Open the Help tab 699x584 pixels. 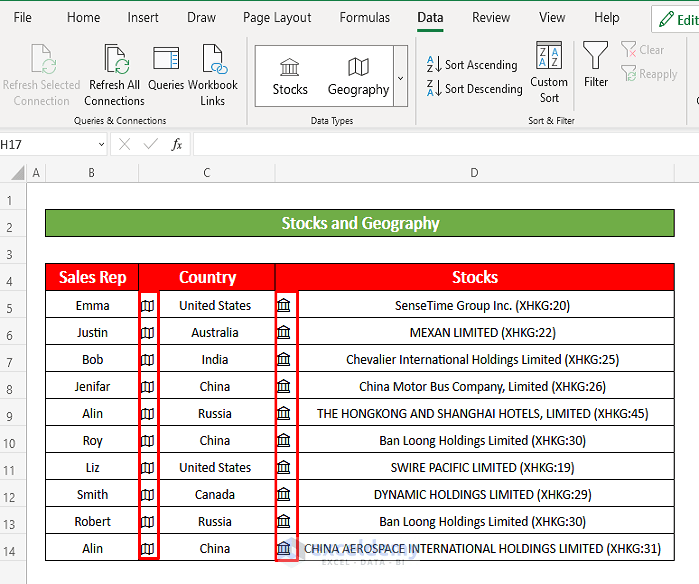tap(606, 17)
